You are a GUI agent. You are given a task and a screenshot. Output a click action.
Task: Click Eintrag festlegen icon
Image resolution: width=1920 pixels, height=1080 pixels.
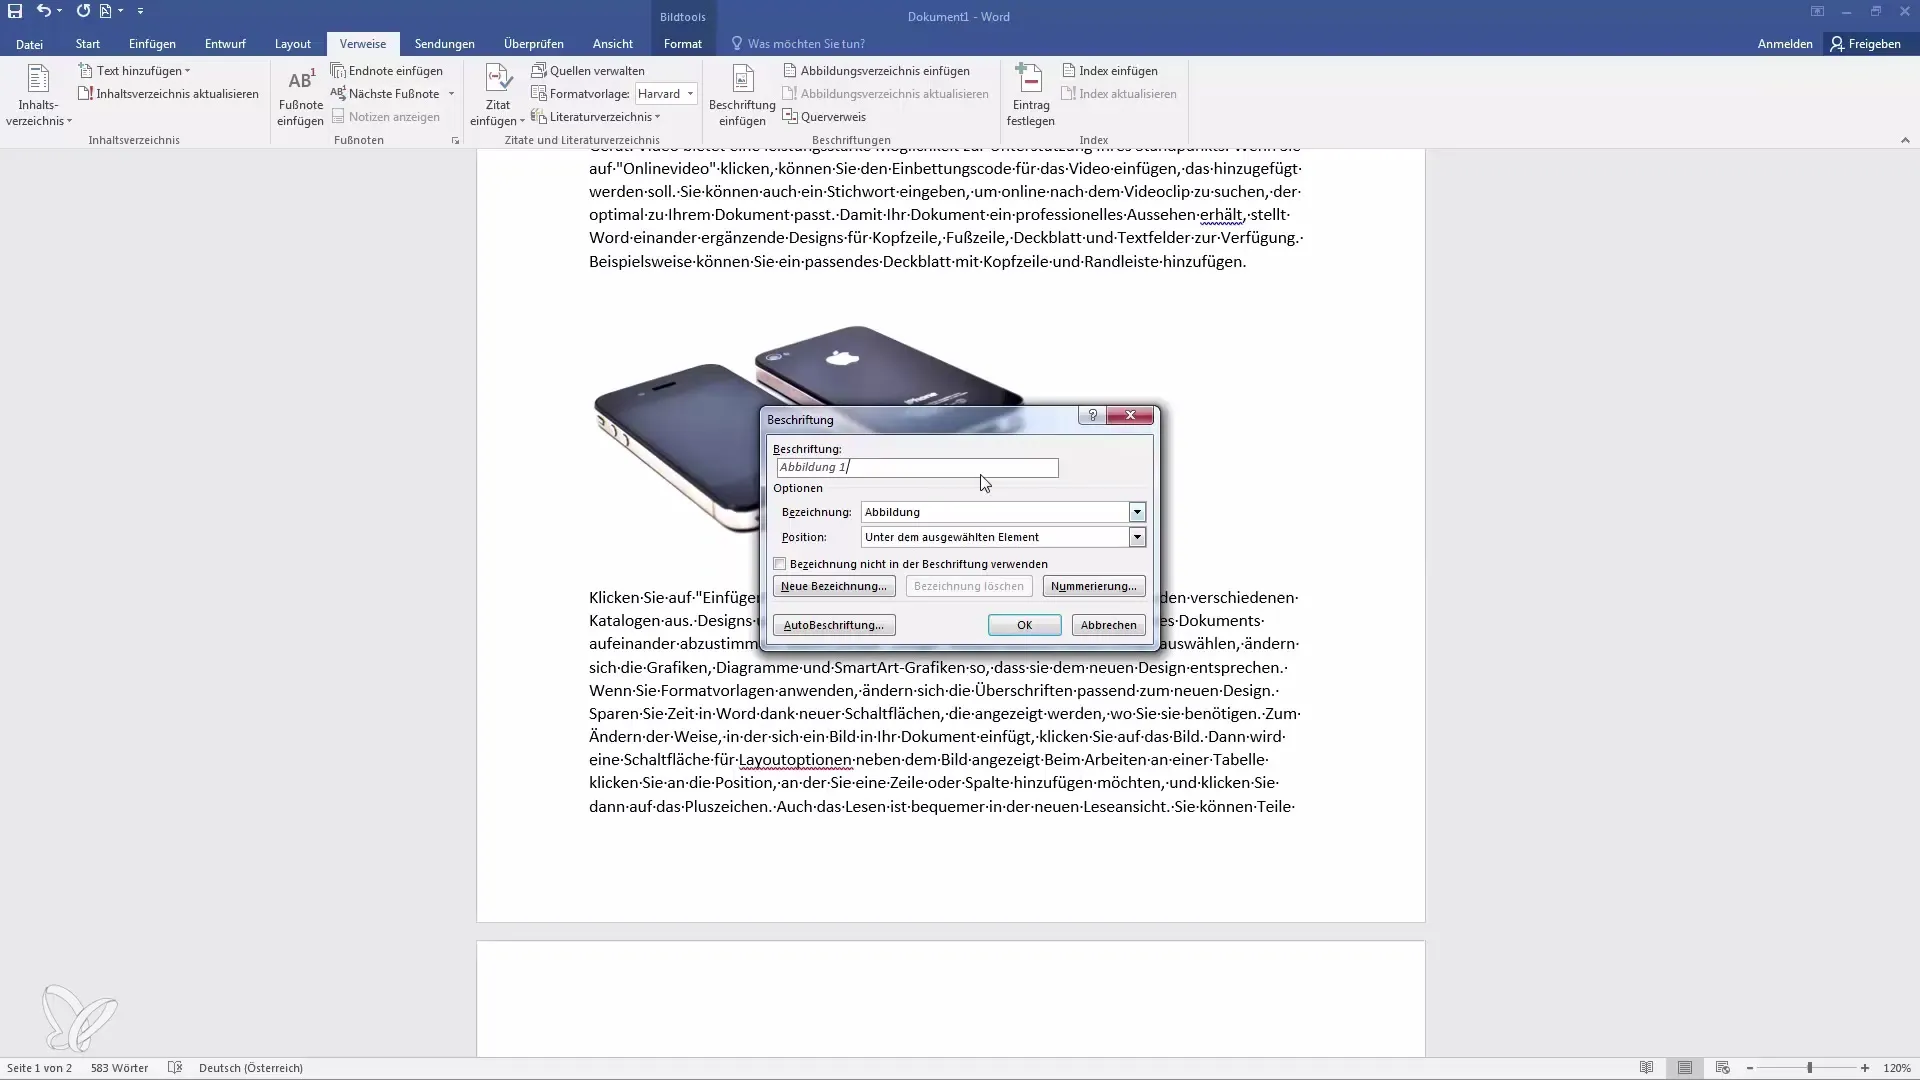coord(1030,96)
